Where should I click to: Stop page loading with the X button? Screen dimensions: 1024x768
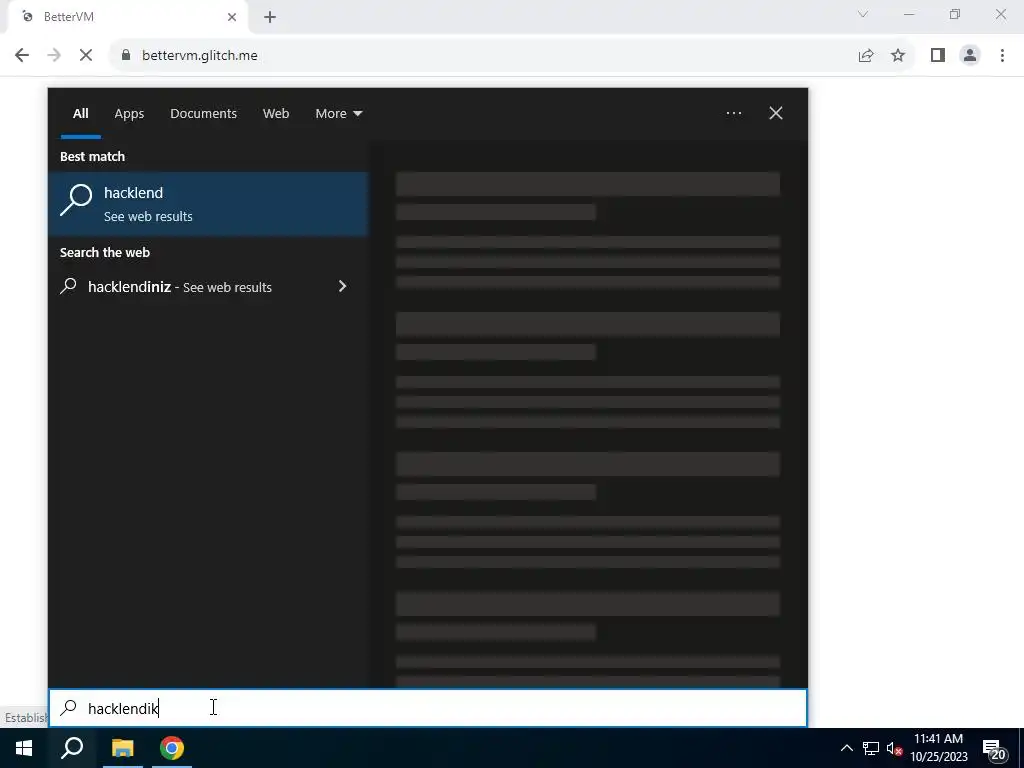coord(86,56)
